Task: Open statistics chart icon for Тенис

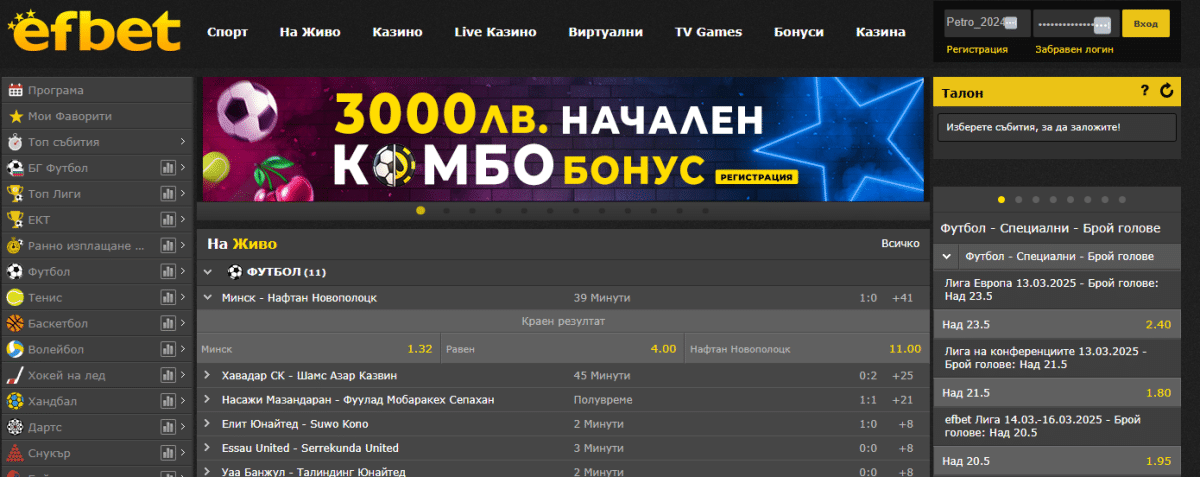Action: click(x=168, y=298)
